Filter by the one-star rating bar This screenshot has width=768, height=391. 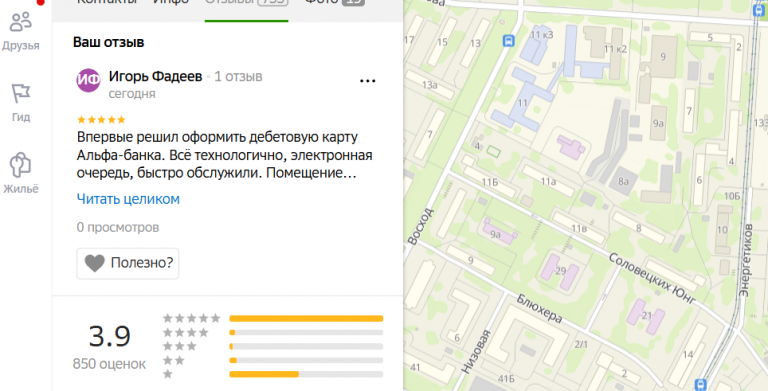[x=306, y=374]
